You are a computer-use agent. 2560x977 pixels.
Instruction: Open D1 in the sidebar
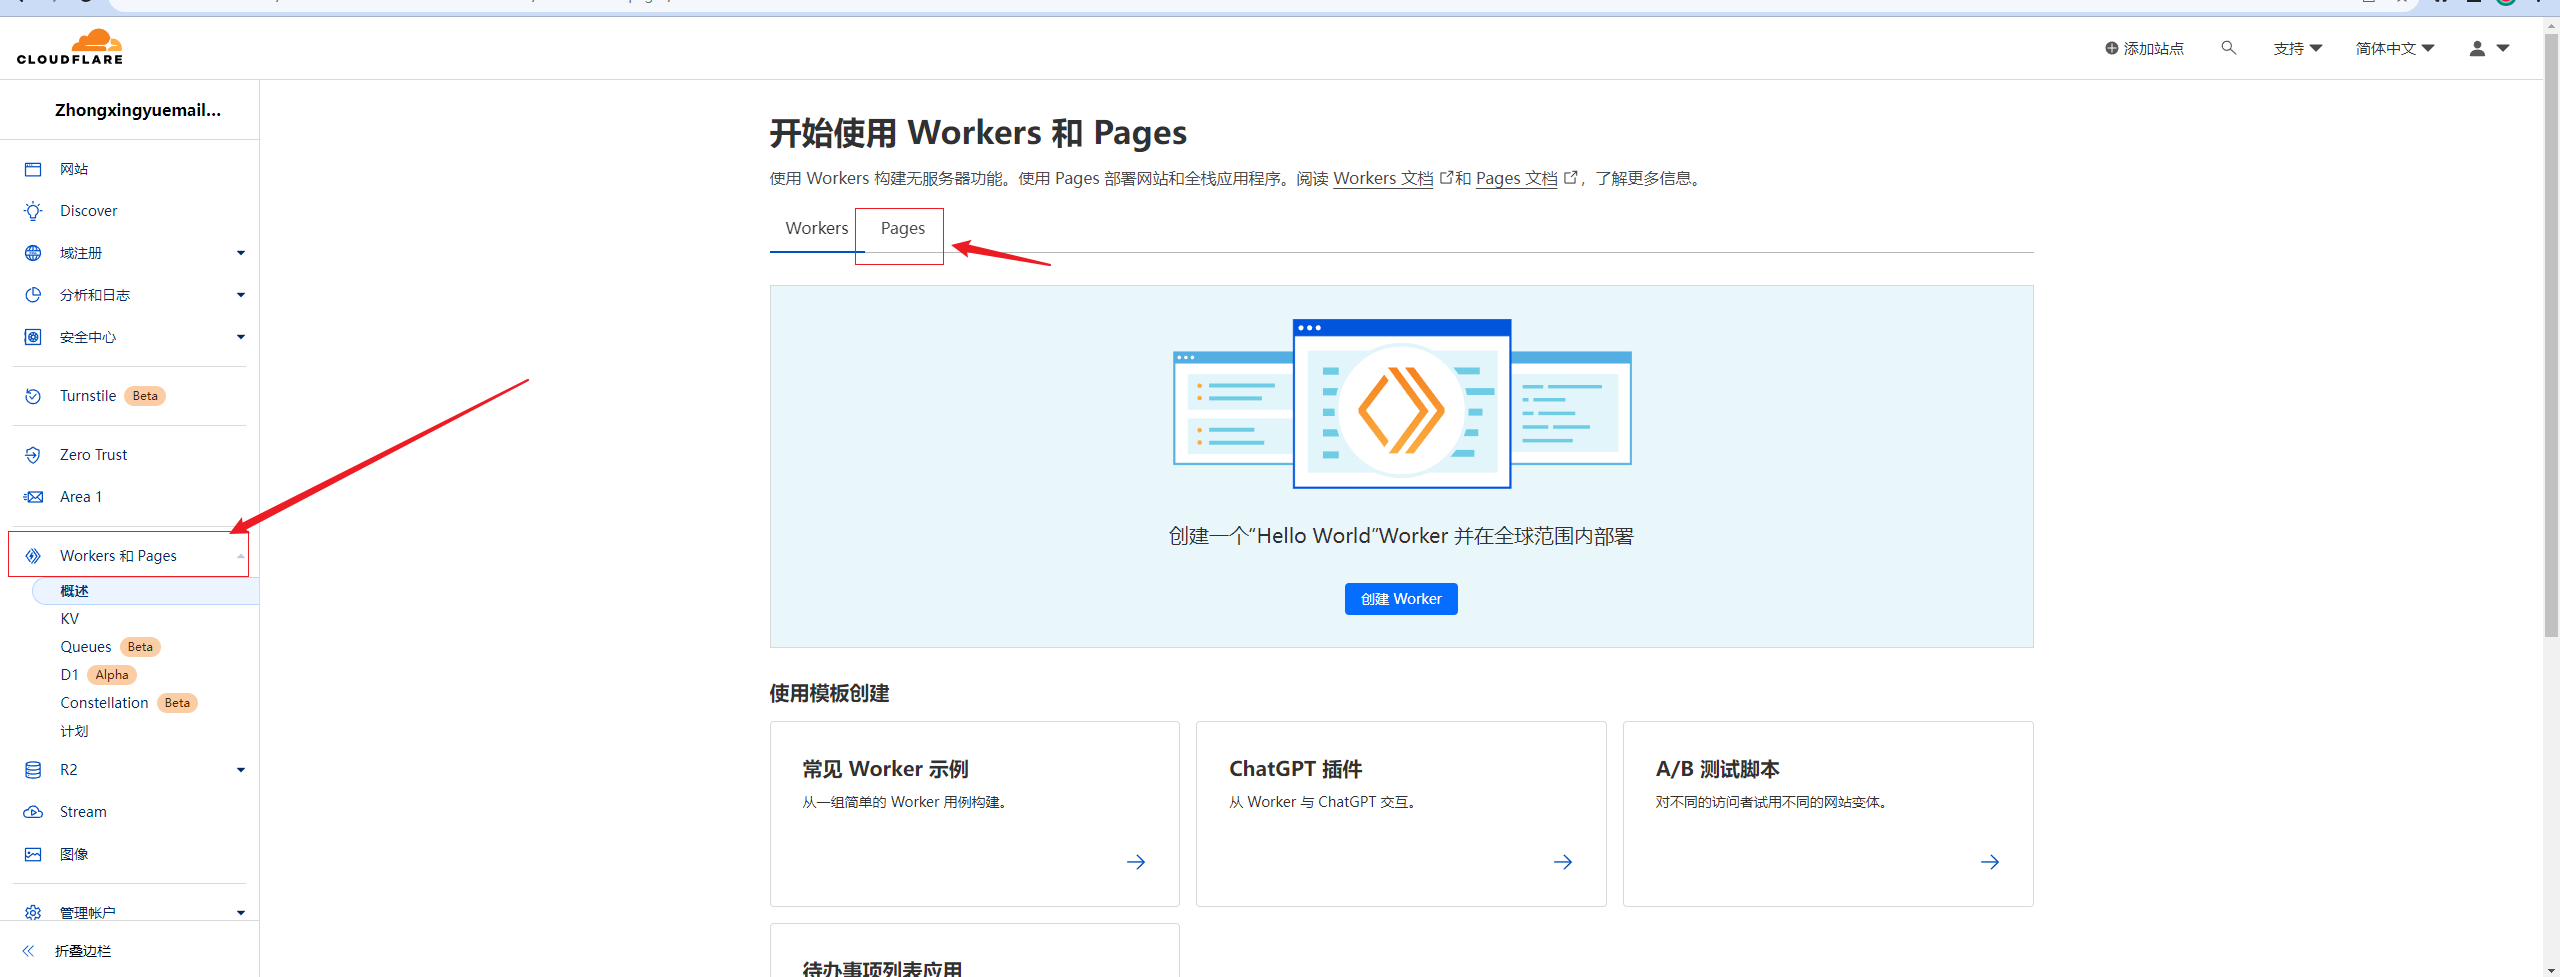69,675
